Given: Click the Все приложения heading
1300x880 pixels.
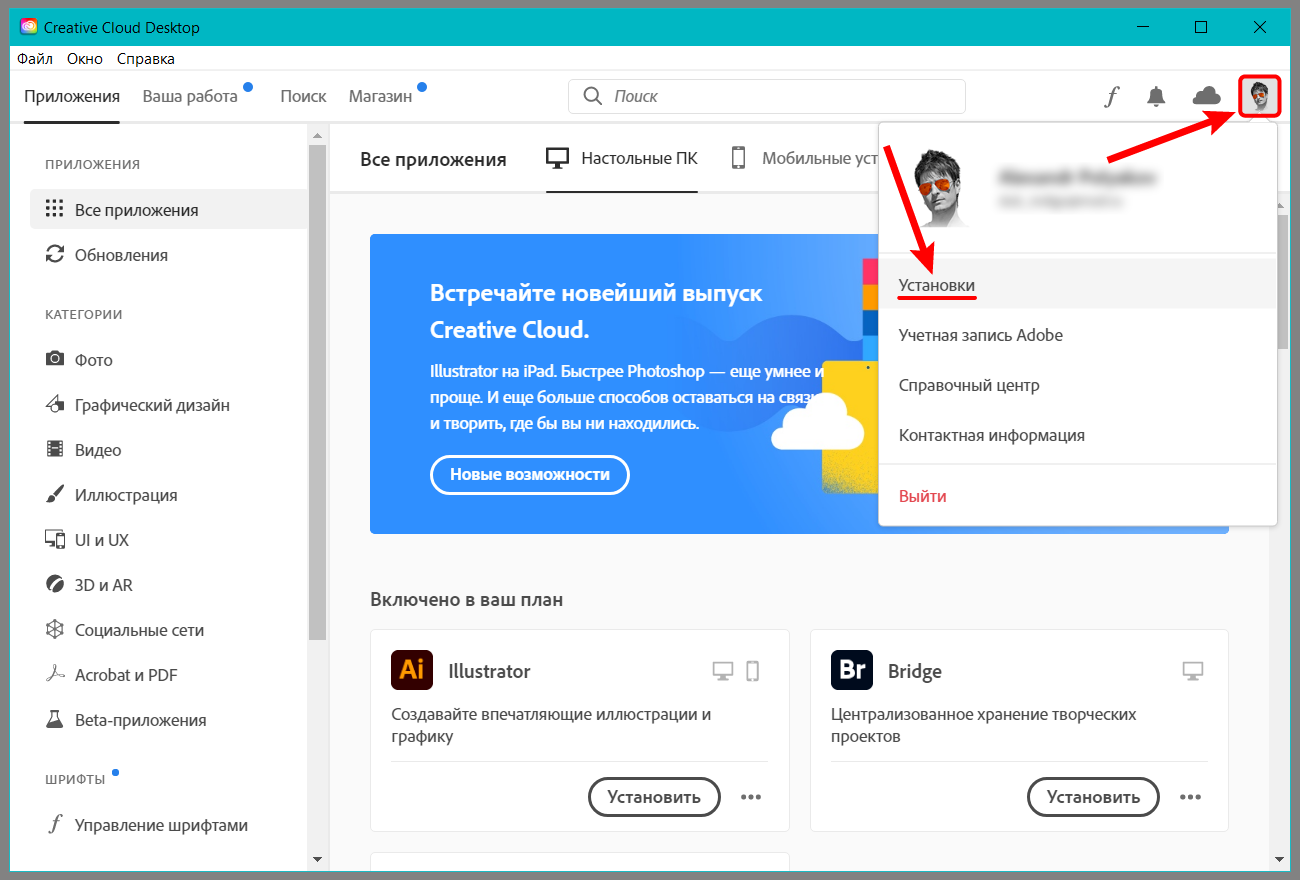Looking at the screenshot, I should click(433, 159).
